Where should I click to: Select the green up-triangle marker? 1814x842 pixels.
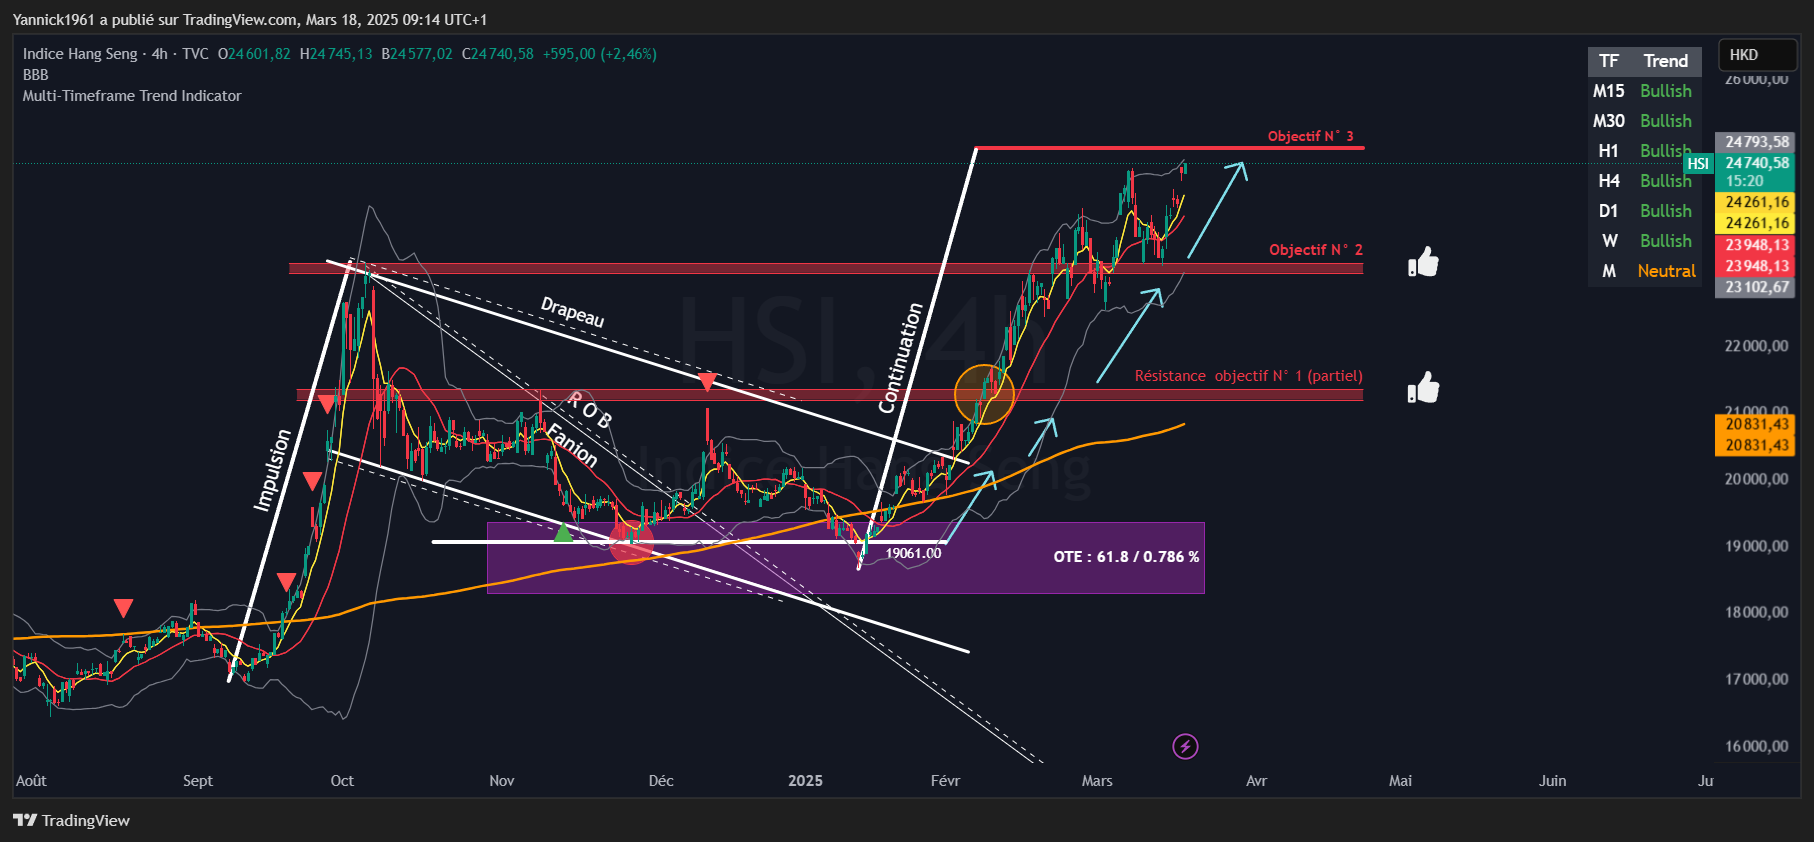coord(563,533)
